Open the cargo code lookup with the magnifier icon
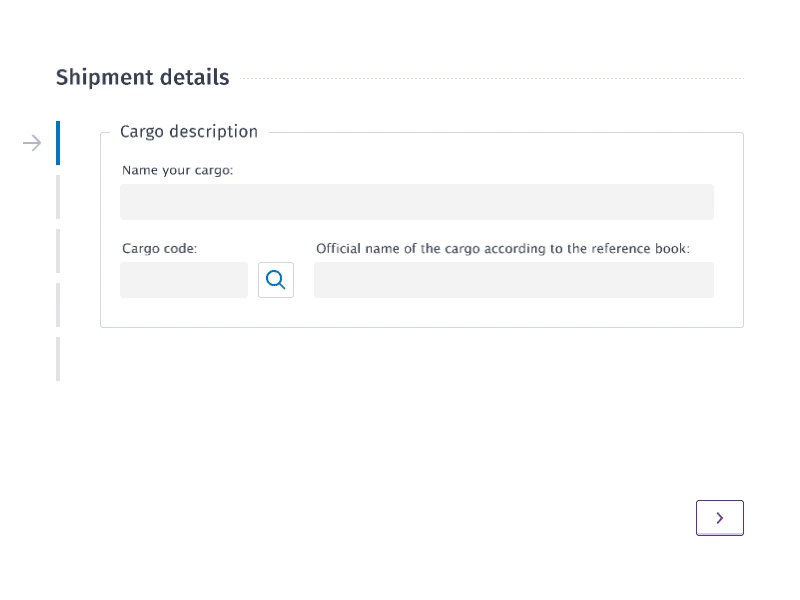The width and height of the screenshot is (800, 600). [276, 280]
